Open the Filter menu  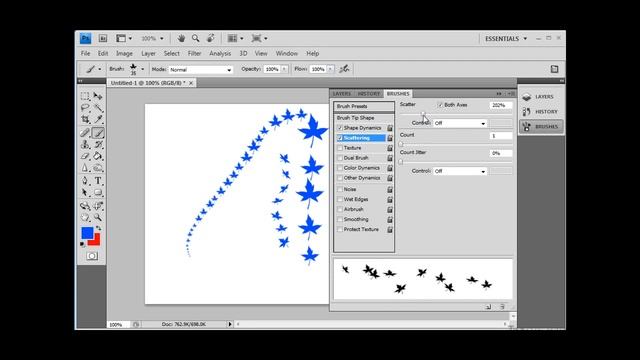[x=194, y=53]
